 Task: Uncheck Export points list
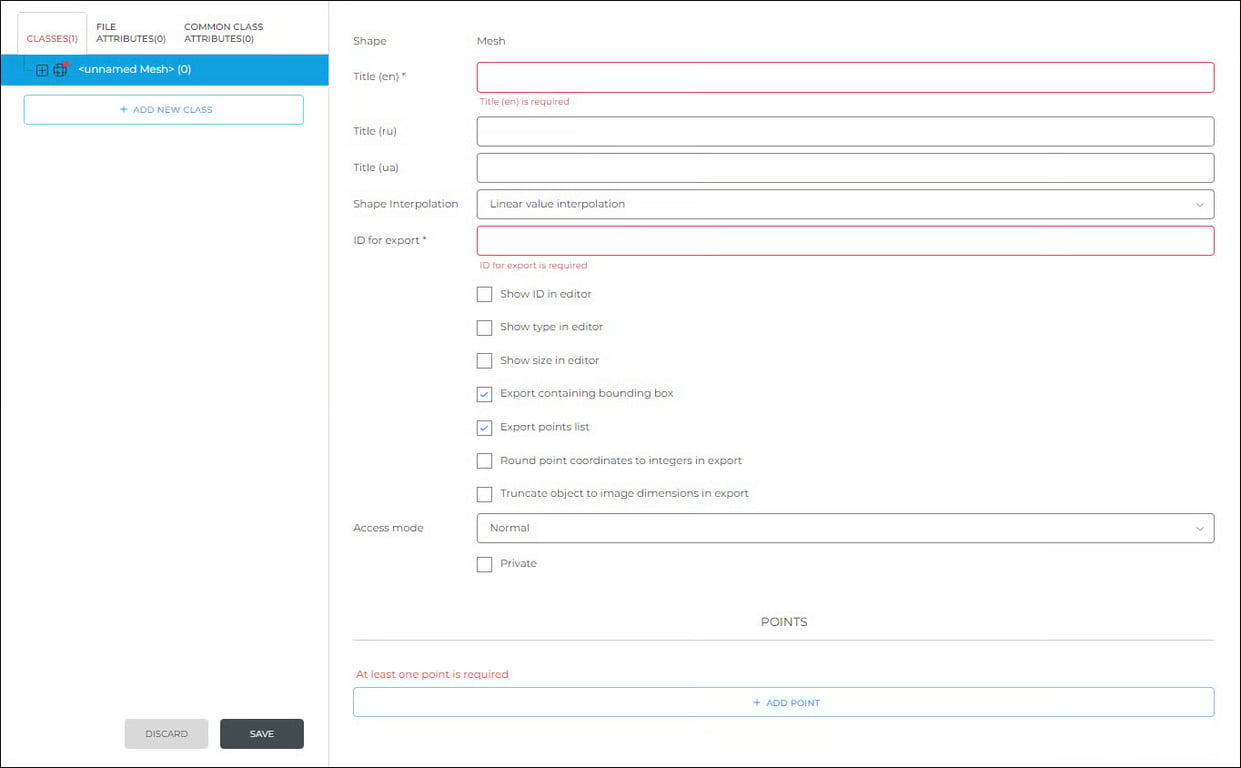pyautogui.click(x=485, y=427)
